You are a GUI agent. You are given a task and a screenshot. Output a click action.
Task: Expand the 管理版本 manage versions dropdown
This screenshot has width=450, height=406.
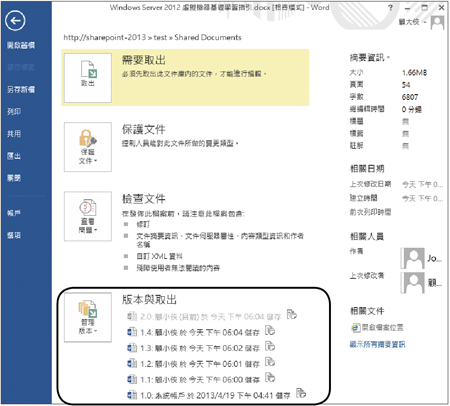click(x=88, y=317)
